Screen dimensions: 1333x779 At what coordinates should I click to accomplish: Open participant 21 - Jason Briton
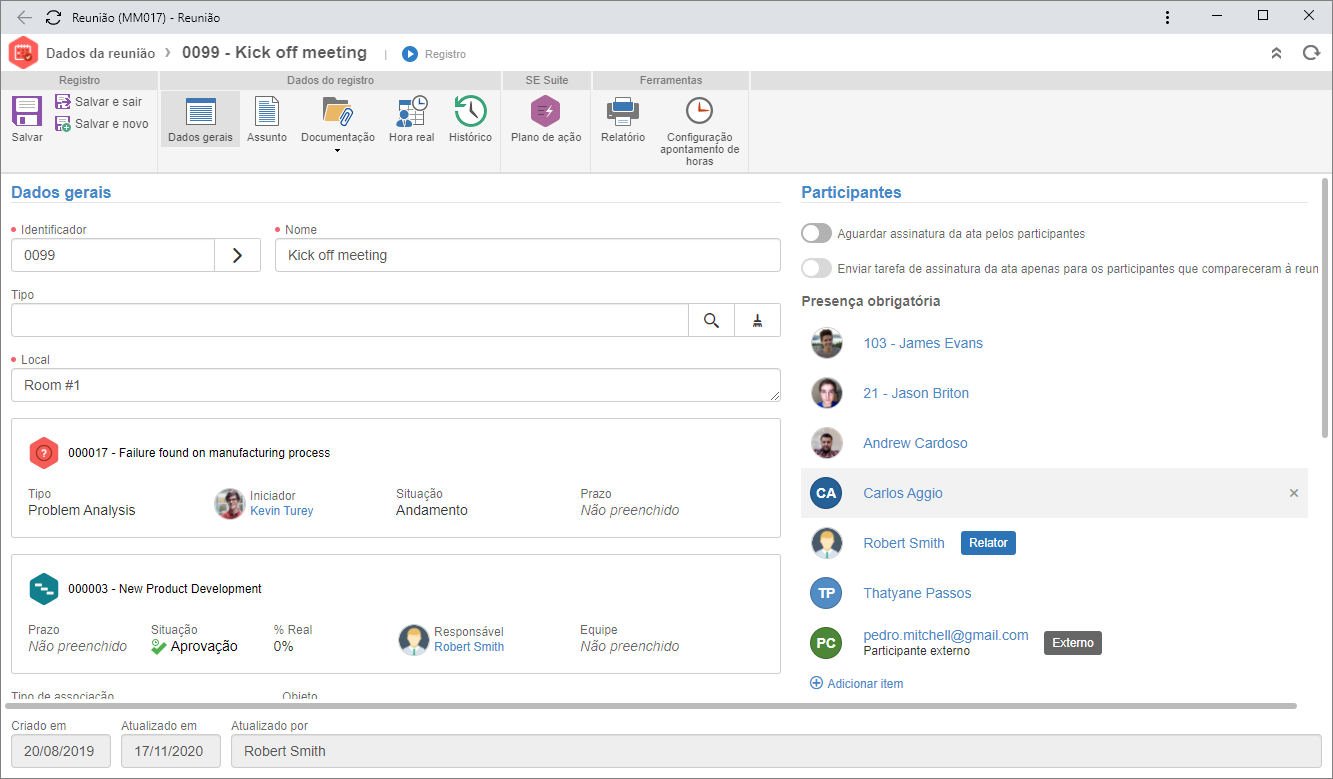[916, 393]
